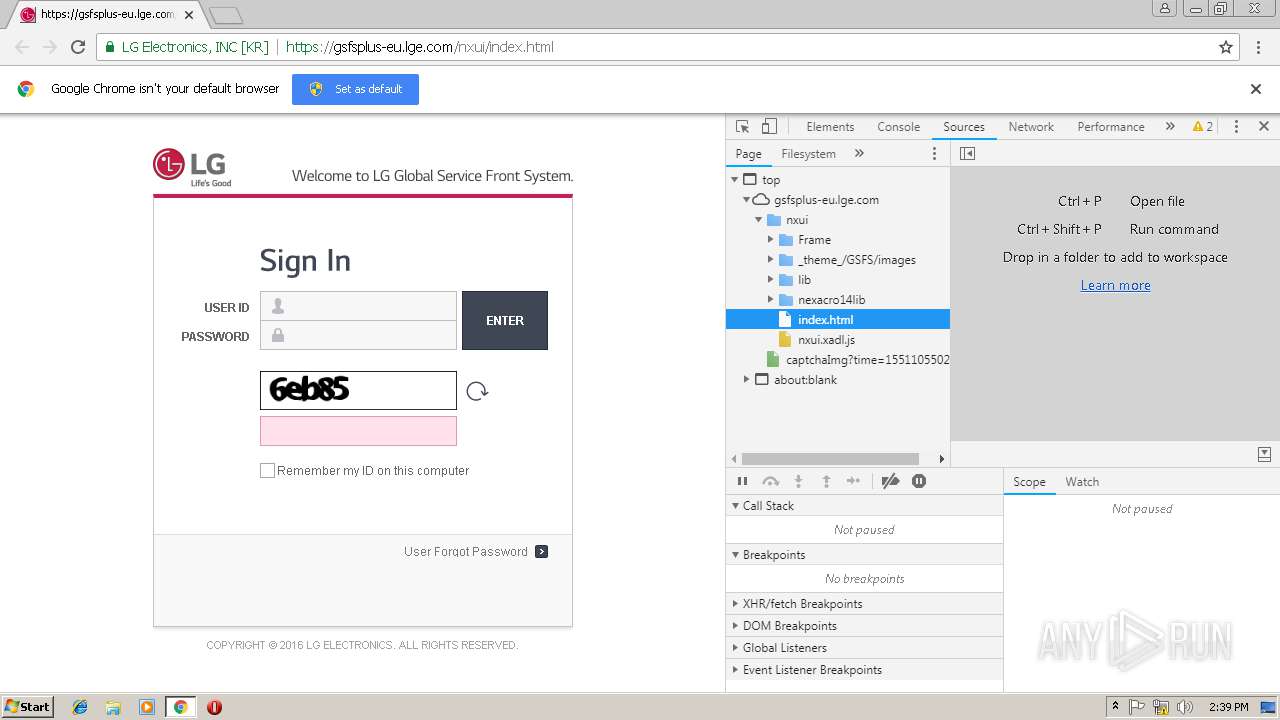The width and height of the screenshot is (1280, 720).
Task: Open the Sources tab
Action: click(x=964, y=127)
